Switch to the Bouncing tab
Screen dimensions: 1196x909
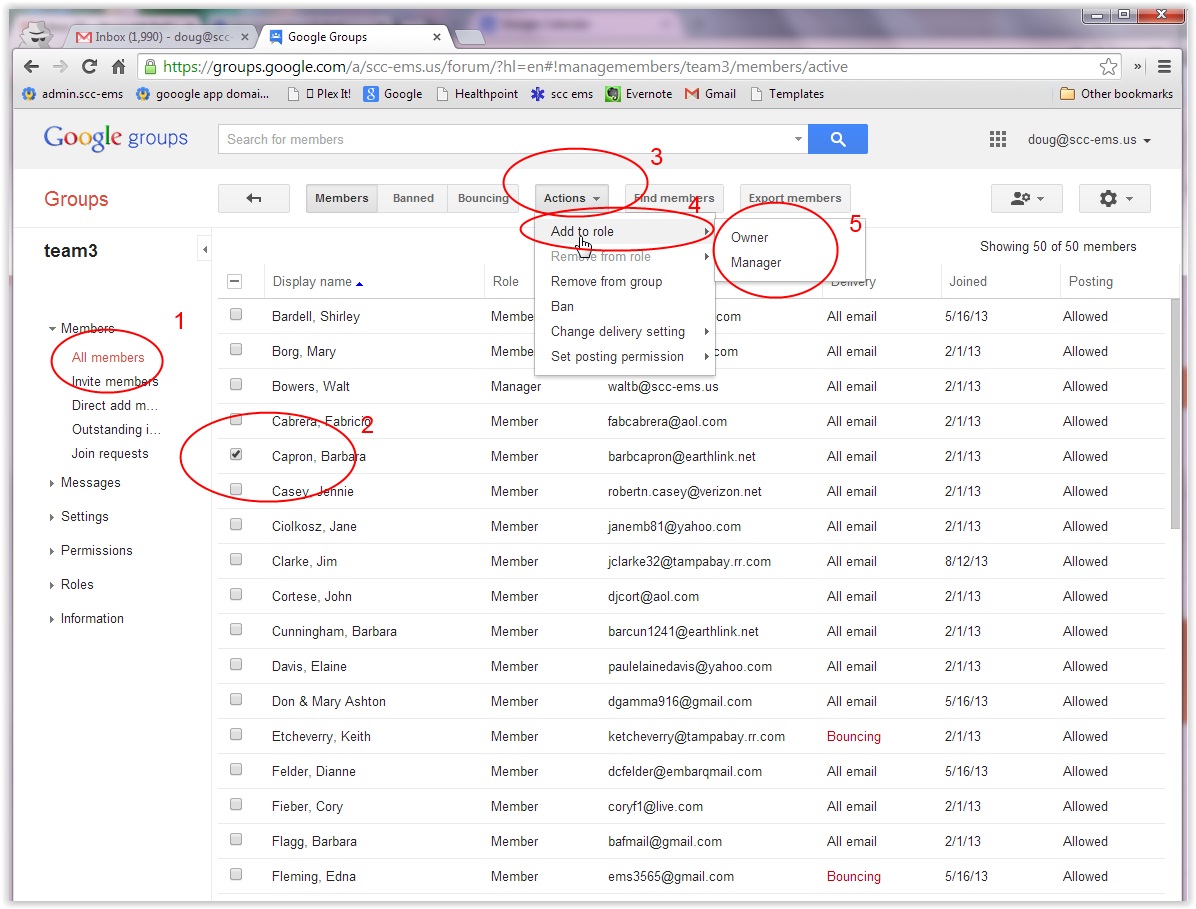[483, 198]
